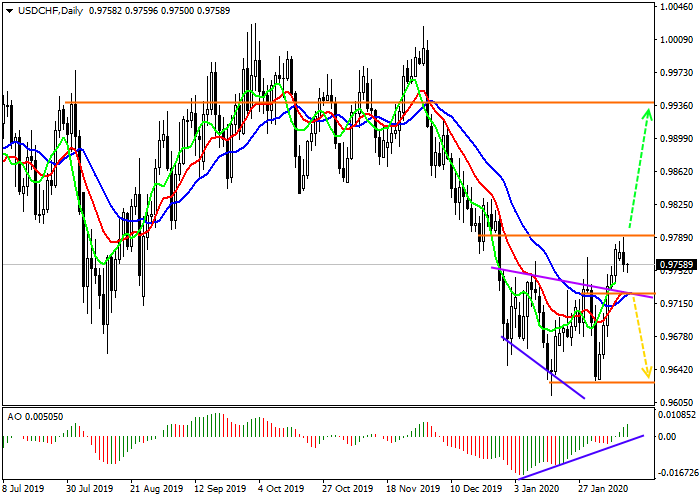Click the 1.00460 price axis label
This screenshot has height=500, width=700.
[x=677, y=7]
